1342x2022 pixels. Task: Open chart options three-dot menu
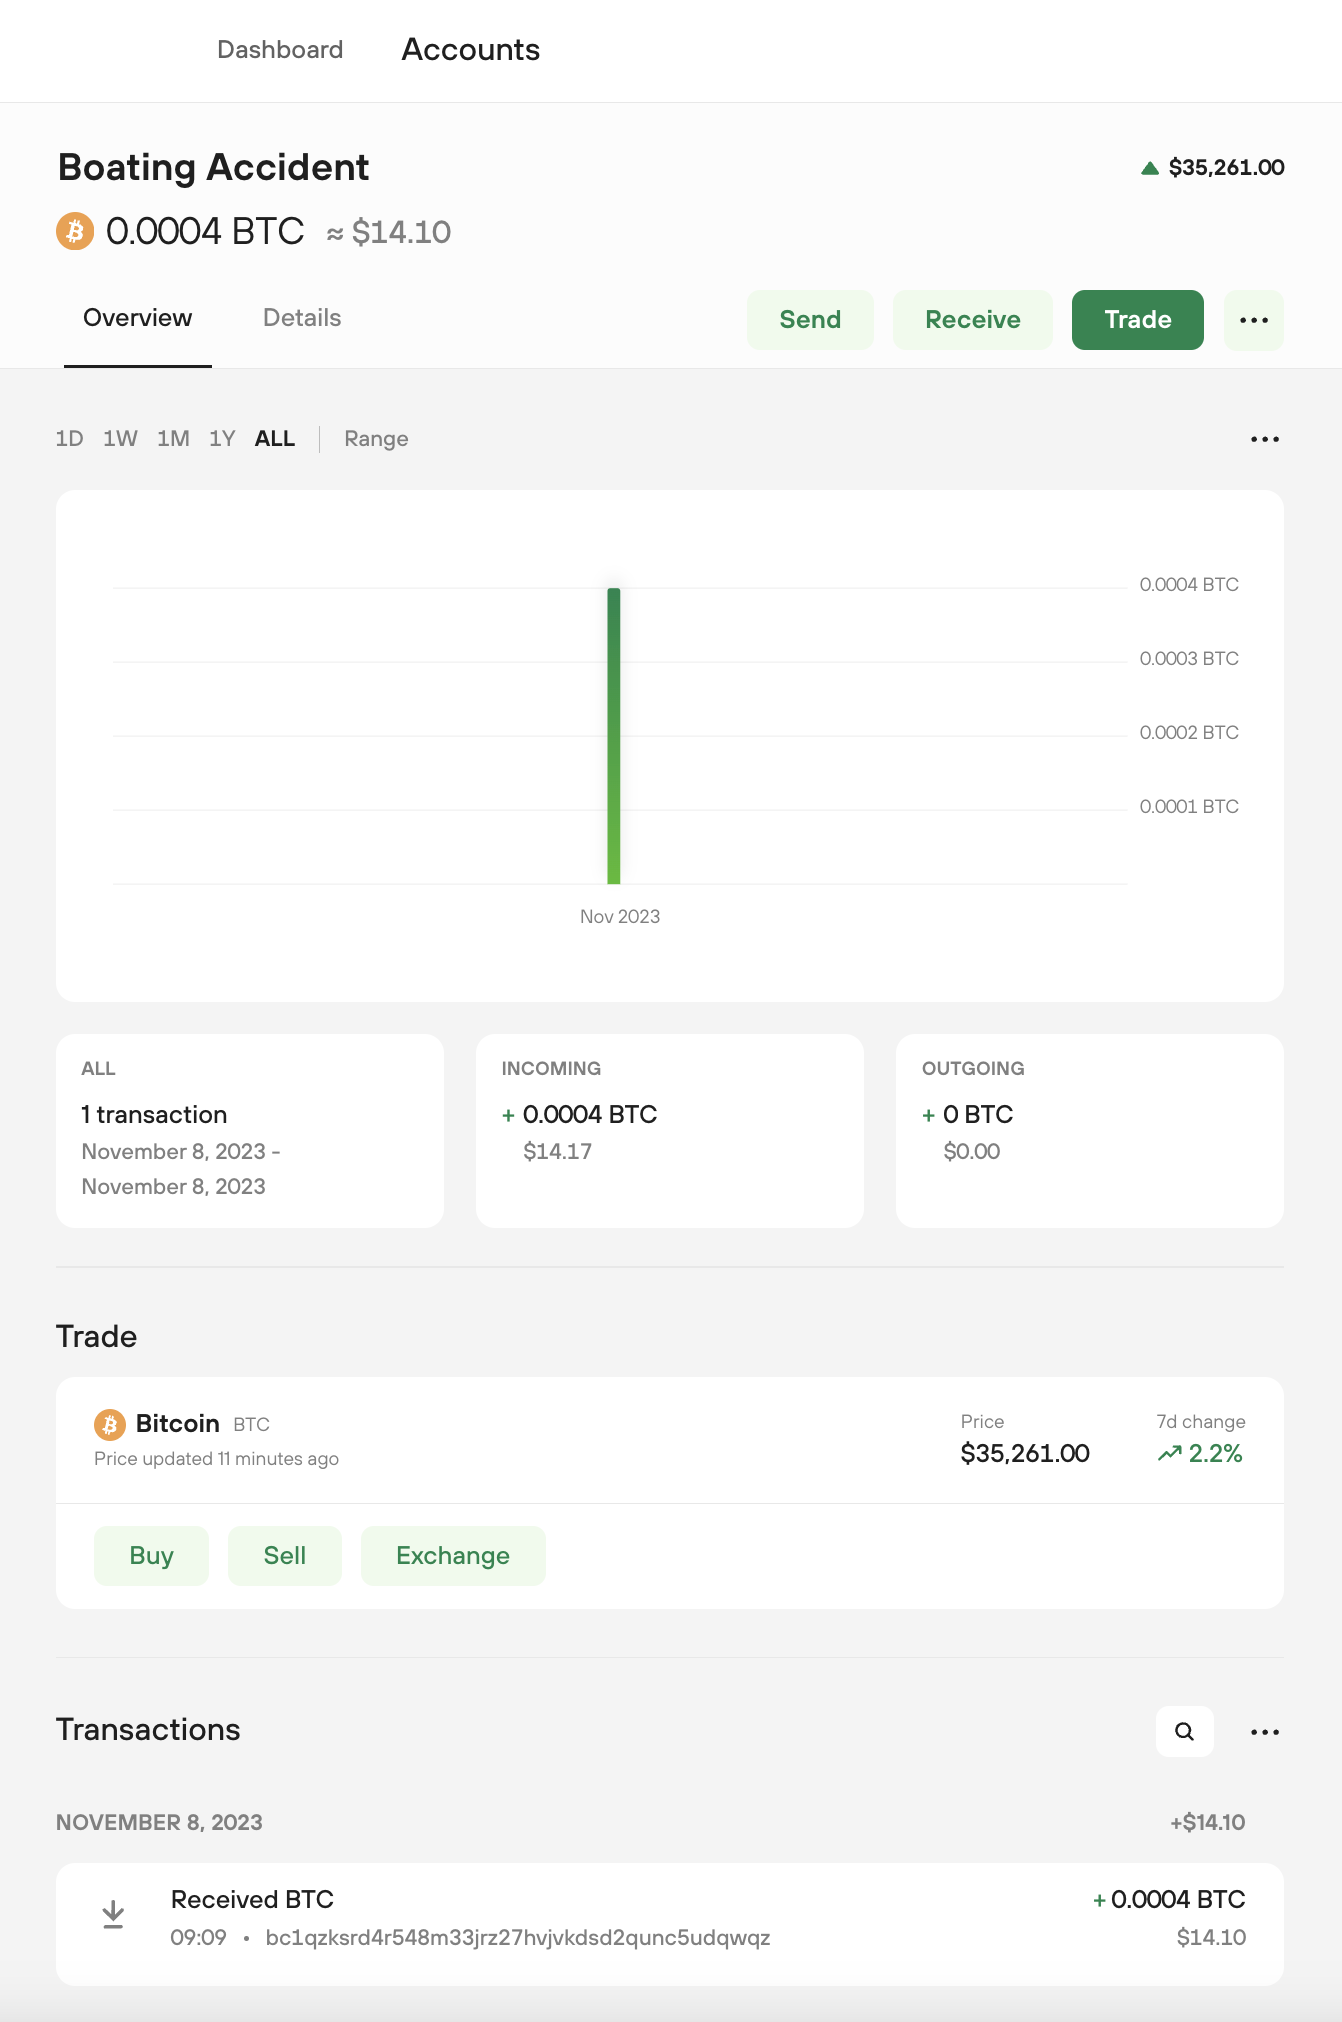[x=1265, y=439]
